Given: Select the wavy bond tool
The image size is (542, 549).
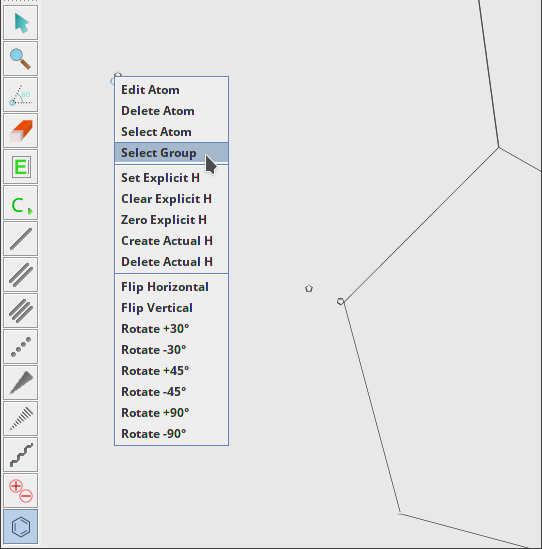Looking at the screenshot, I should (21, 455).
